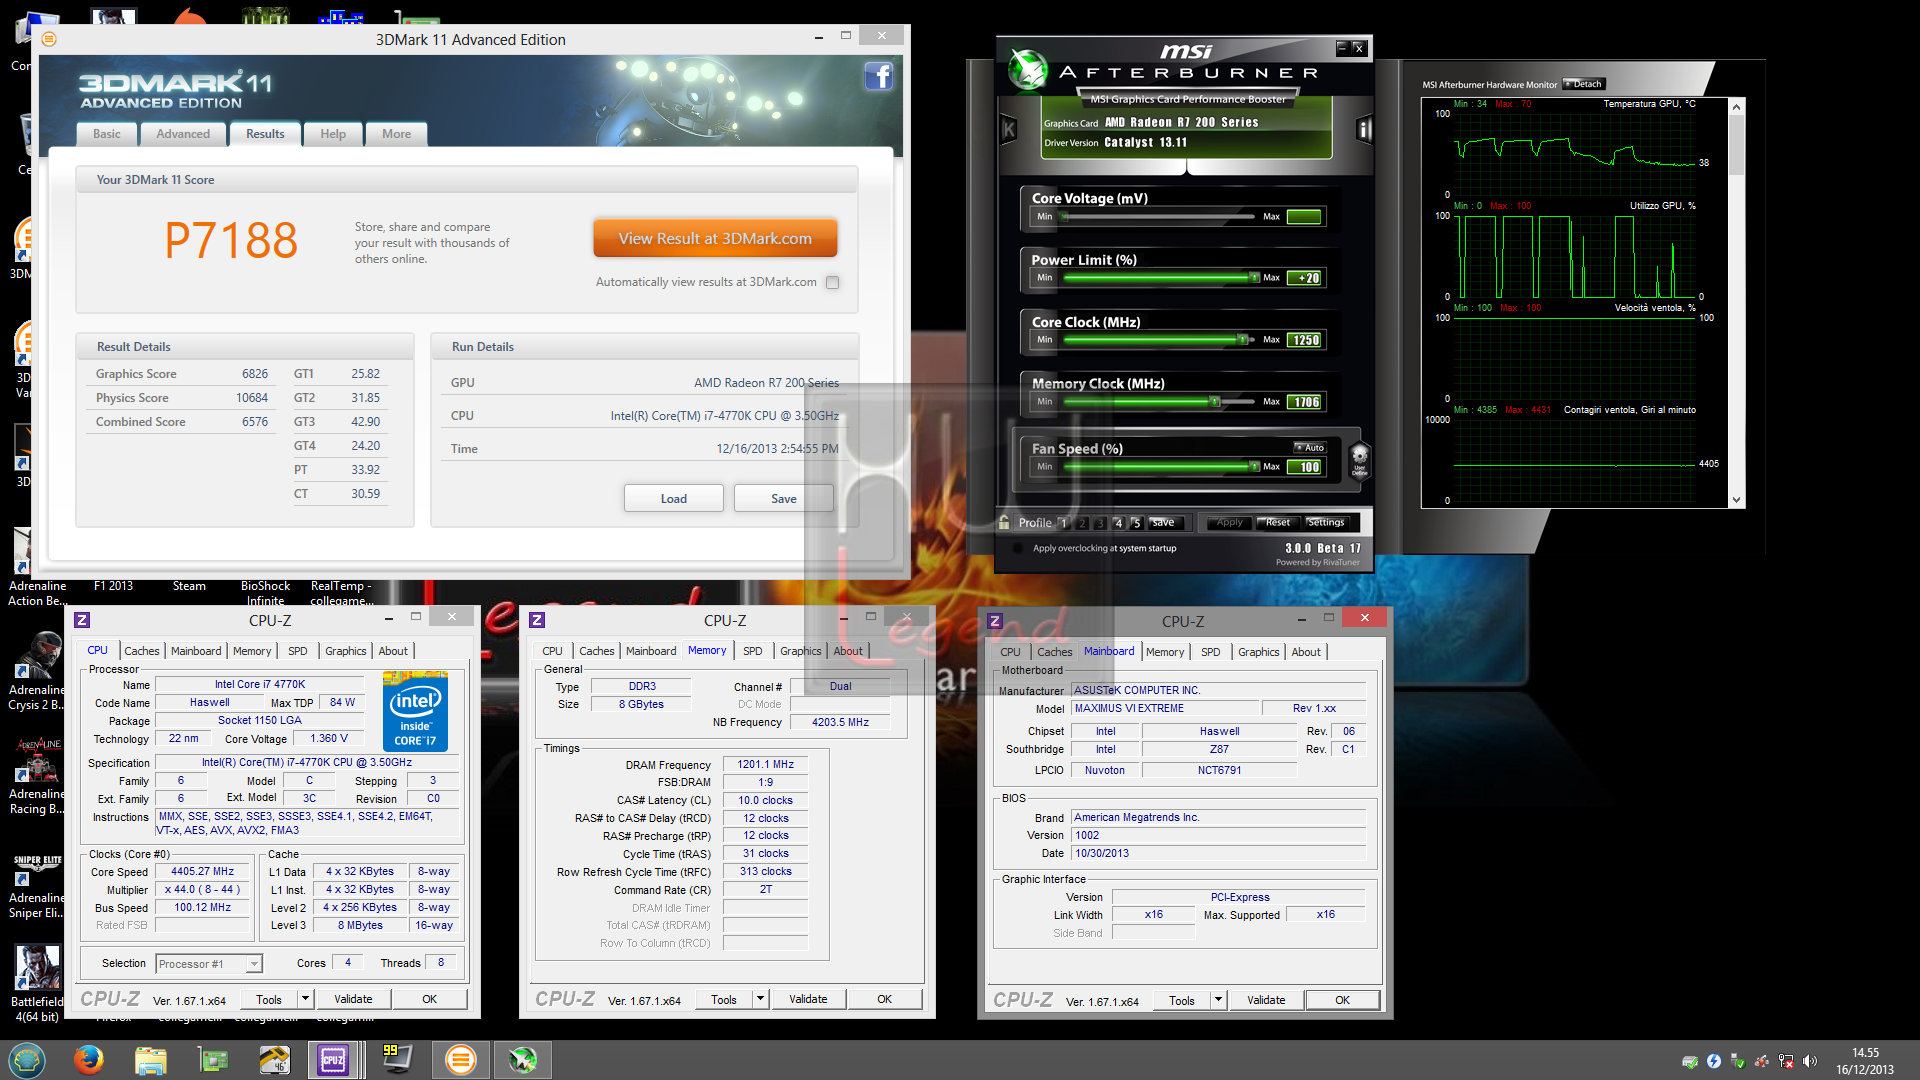Open SPD tab in CPU-Z Memory window
This screenshot has height=1080, width=1920.
[753, 651]
